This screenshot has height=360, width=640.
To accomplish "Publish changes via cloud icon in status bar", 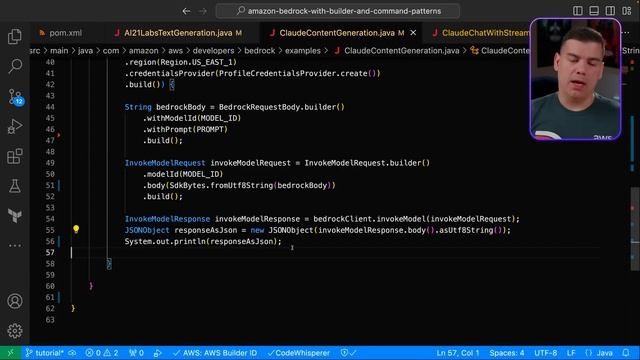I will pos(72,353).
